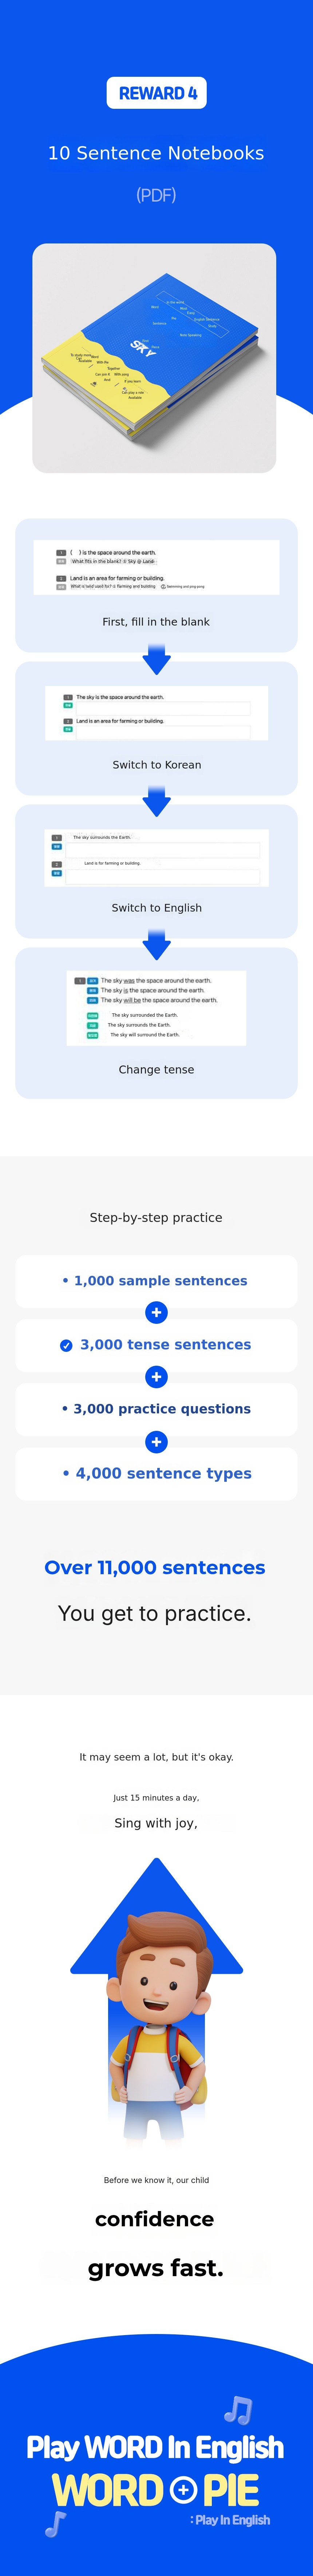This screenshot has width=313, height=2576.
Task: Select the Switch to Korean example image
Action: point(157,712)
